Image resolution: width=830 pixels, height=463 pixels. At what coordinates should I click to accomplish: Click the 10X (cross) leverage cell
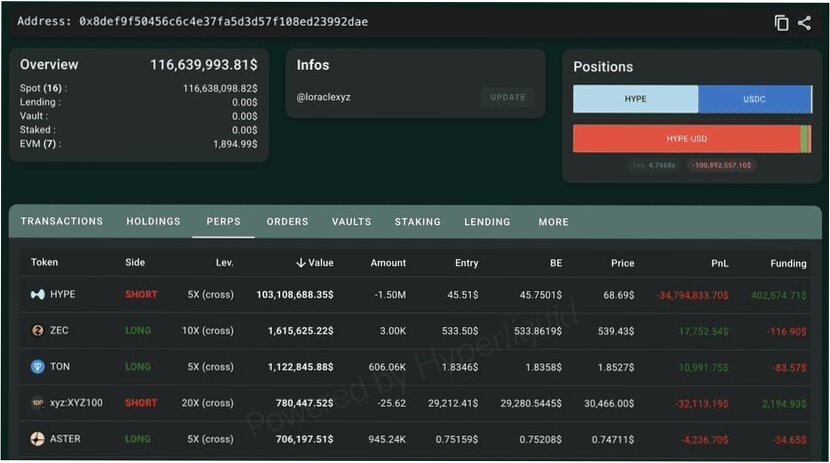208,331
